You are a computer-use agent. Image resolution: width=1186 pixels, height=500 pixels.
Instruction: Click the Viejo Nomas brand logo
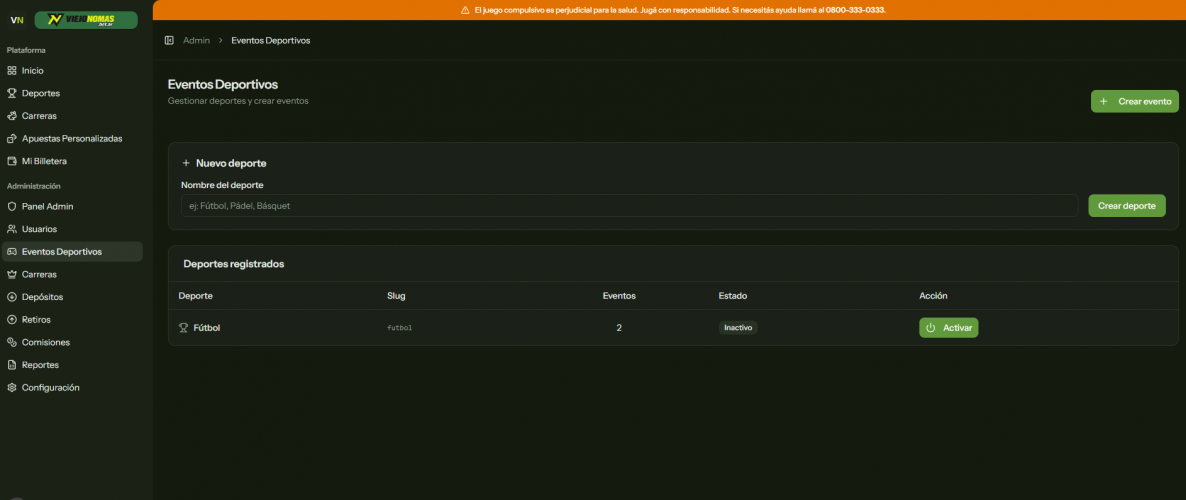[x=86, y=20]
